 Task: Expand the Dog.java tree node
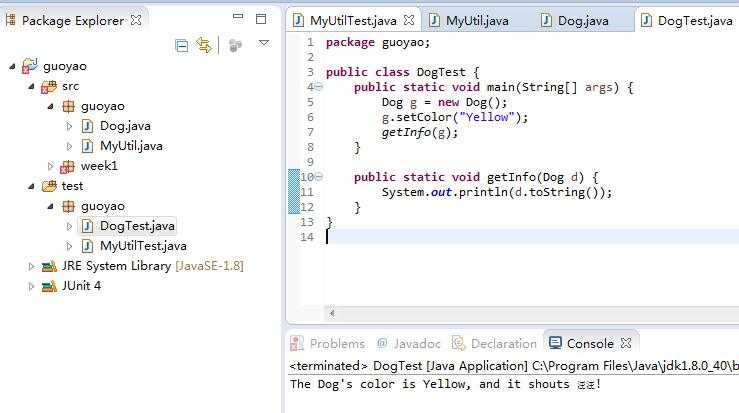point(69,126)
